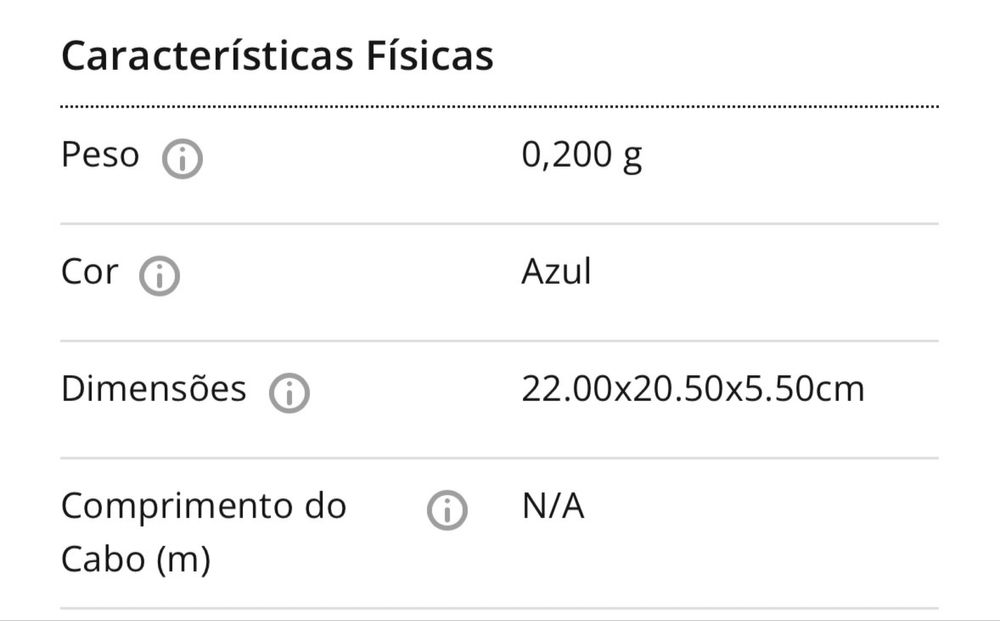Click the N/A cable length value
Viewport: 1000px width, 621px height.
pos(552,506)
